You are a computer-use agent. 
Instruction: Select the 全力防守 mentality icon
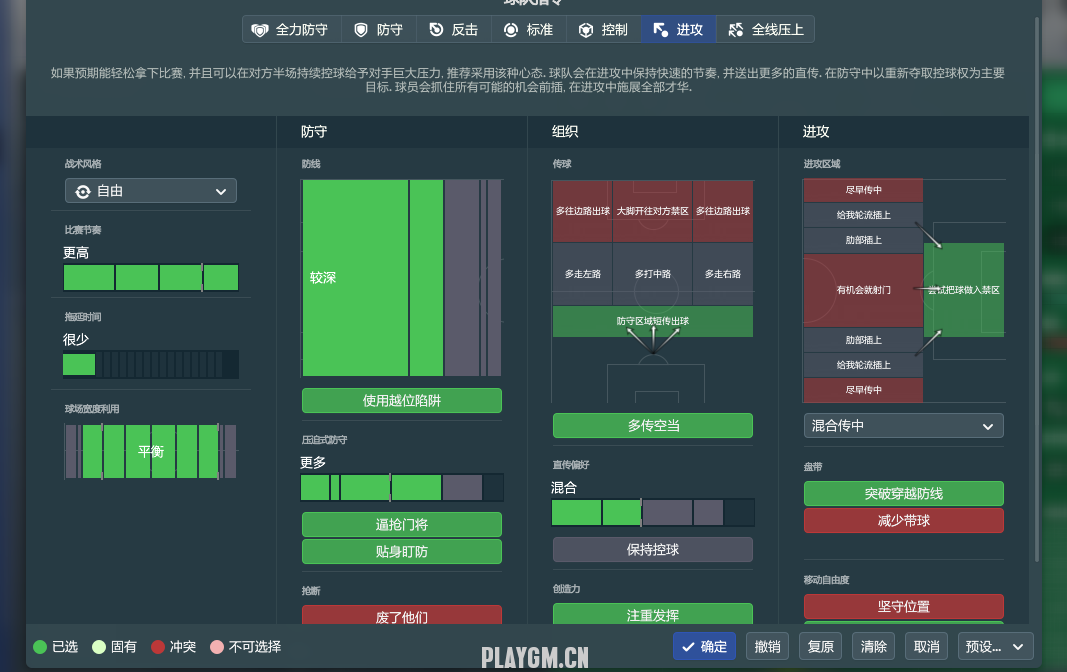point(260,30)
